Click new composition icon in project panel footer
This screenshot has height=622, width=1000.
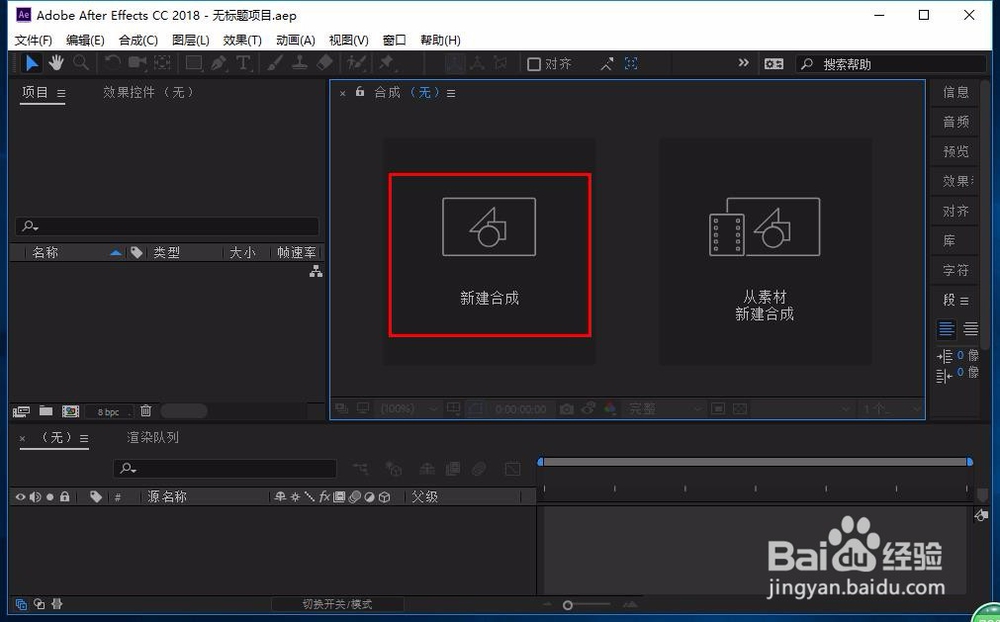(x=70, y=411)
